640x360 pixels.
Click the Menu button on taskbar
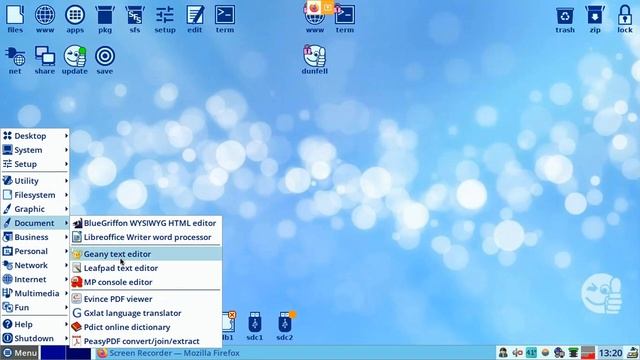pos(20,353)
